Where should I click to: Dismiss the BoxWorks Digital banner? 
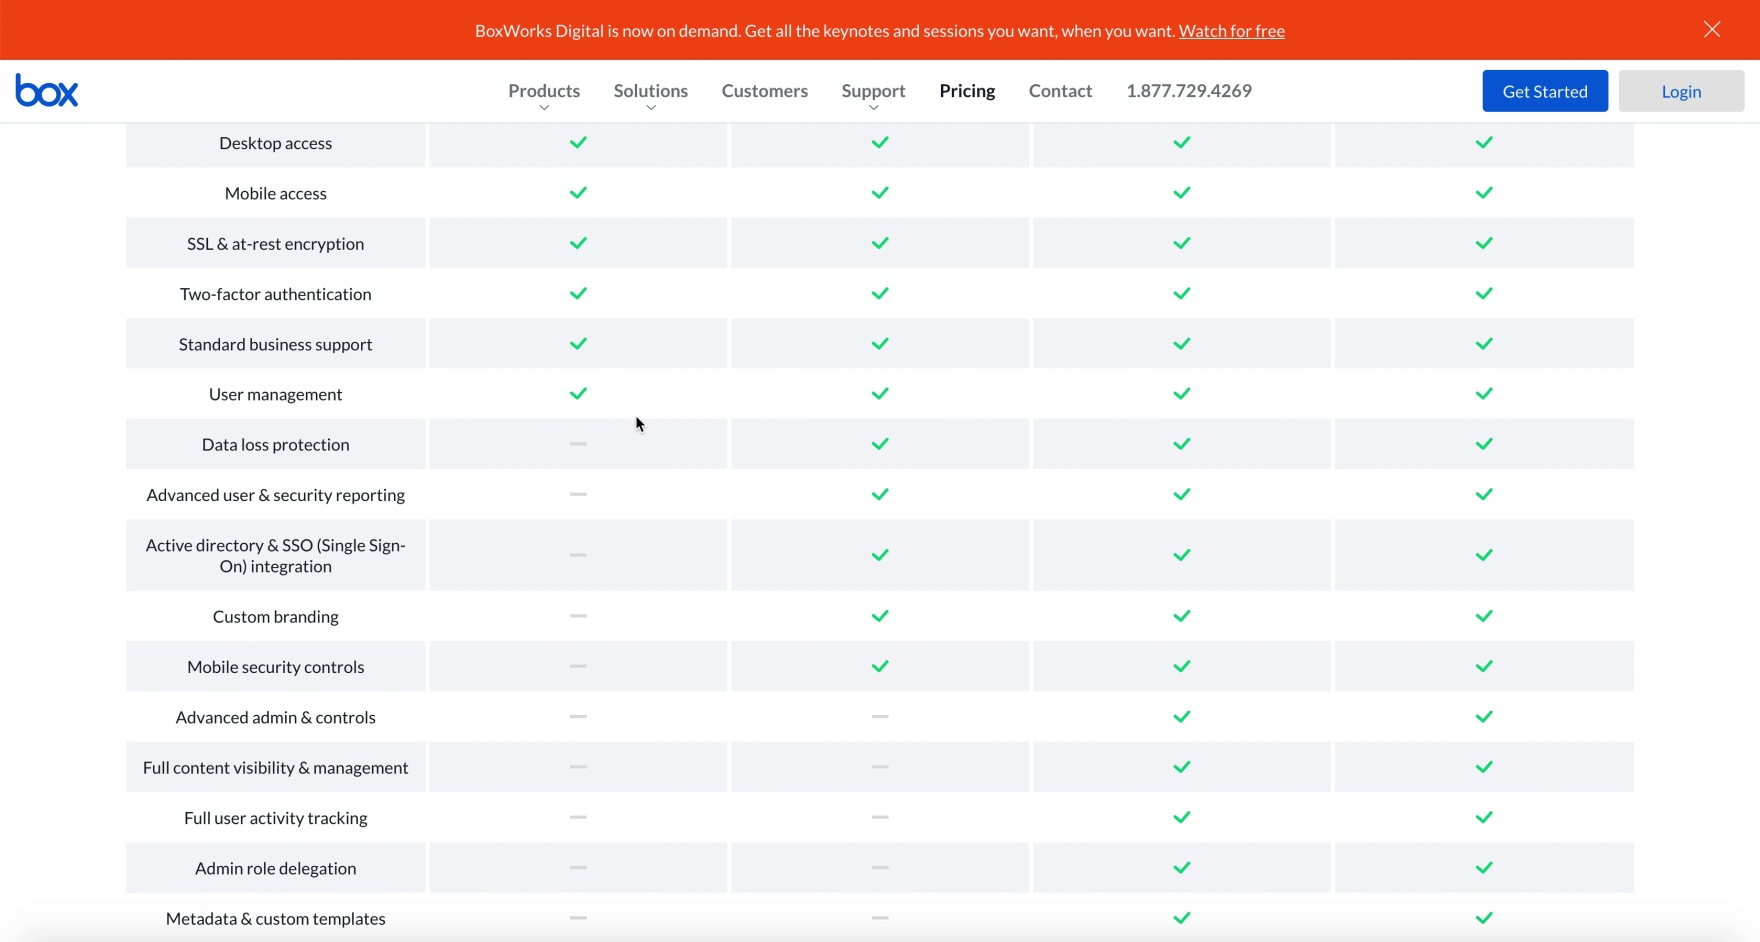[x=1711, y=30]
